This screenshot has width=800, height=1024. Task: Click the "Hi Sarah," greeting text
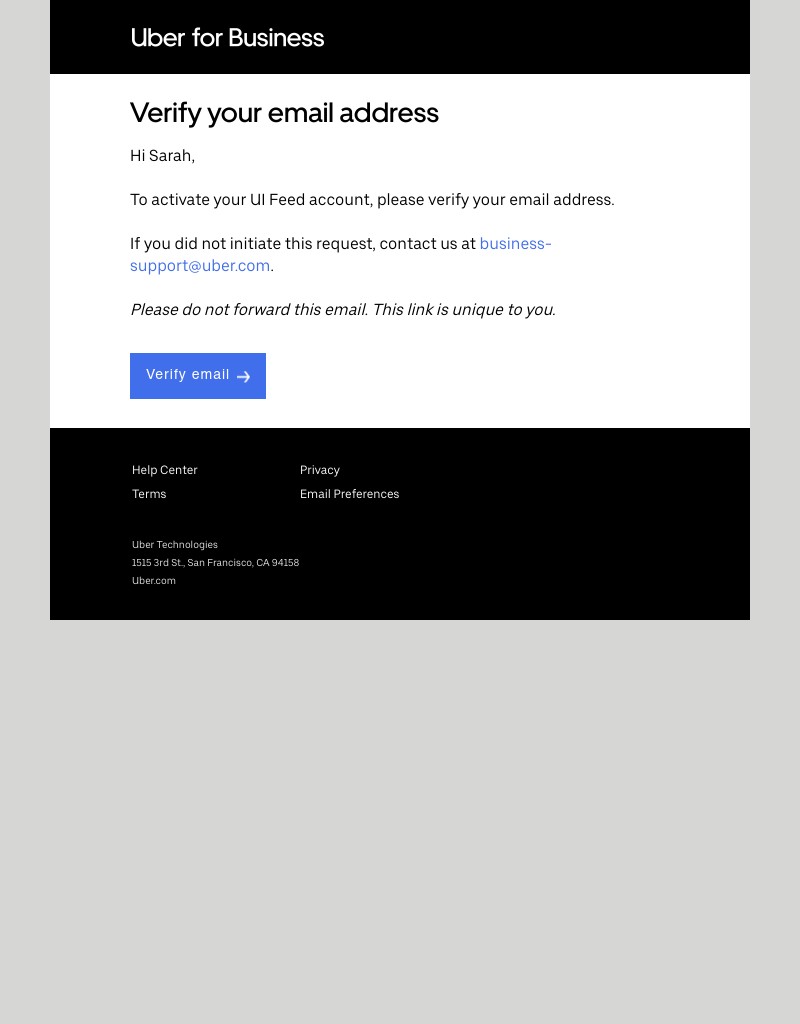pyautogui.click(x=162, y=156)
